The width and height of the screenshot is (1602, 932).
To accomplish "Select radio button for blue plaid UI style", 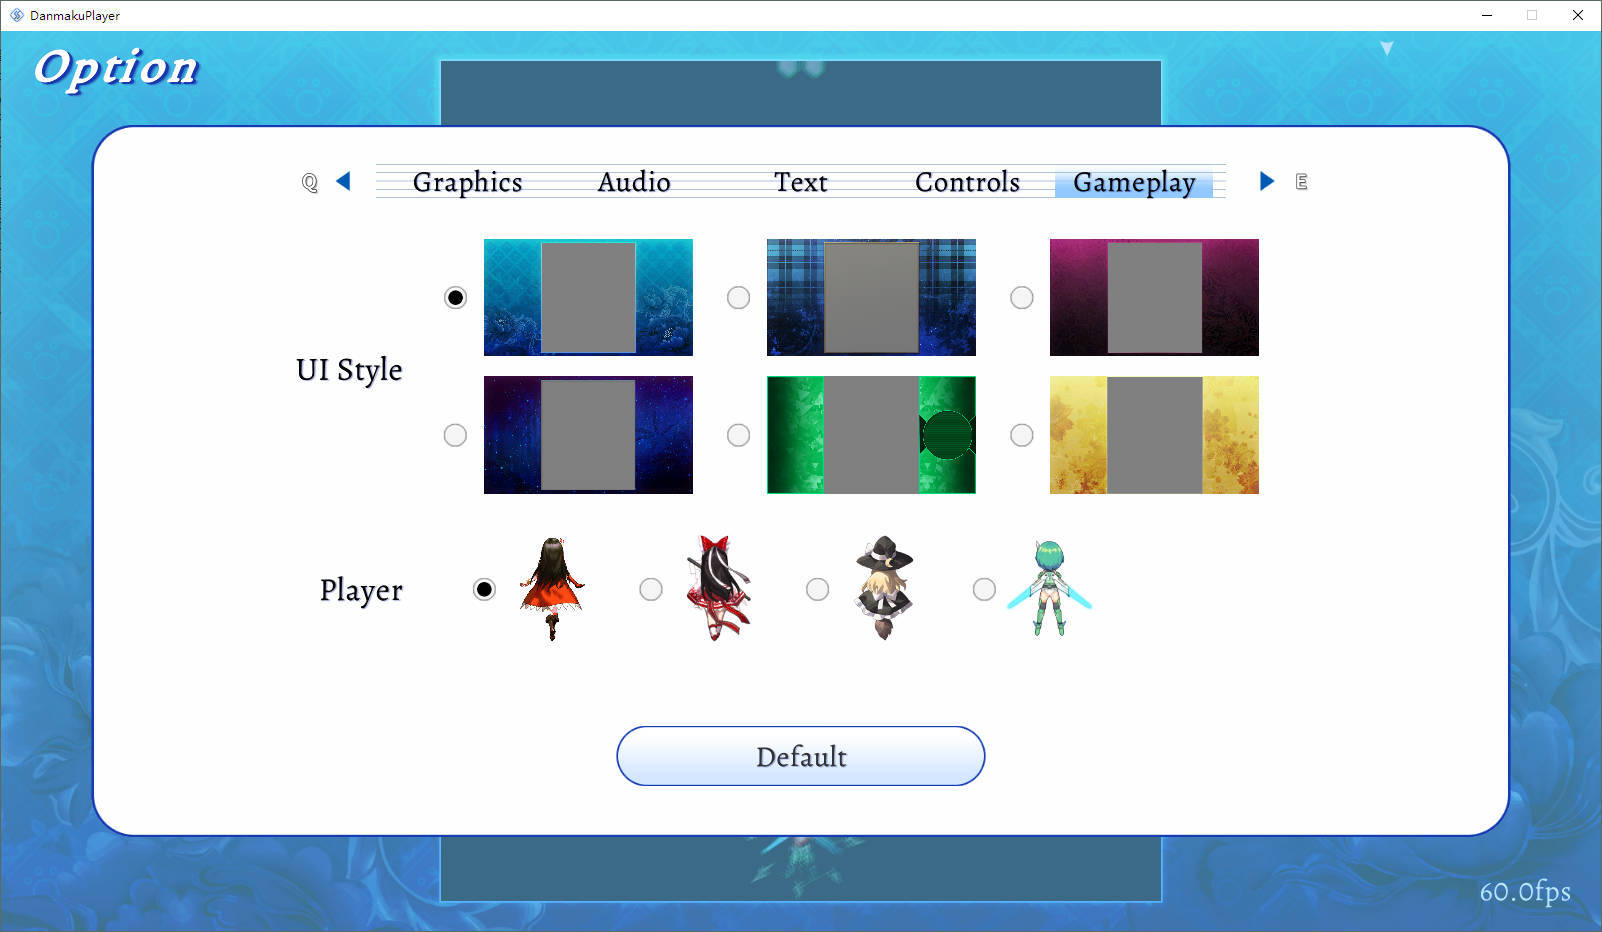I will point(738,298).
